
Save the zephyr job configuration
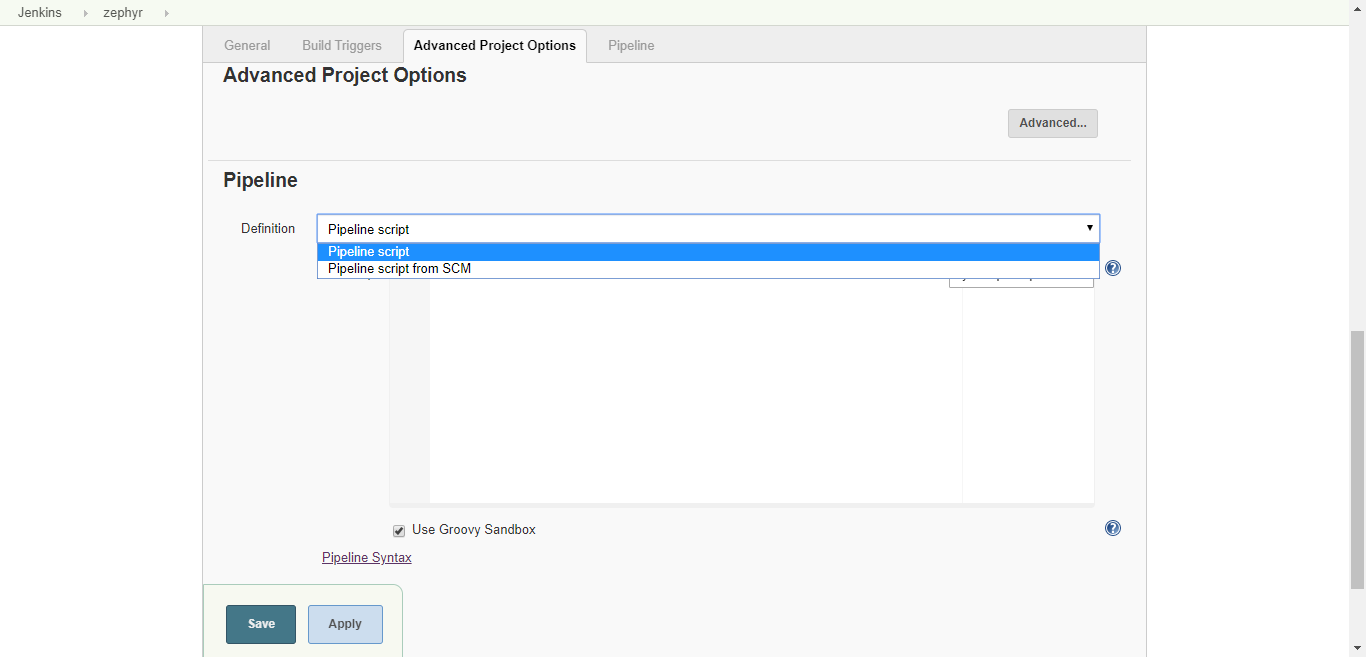[260, 623]
